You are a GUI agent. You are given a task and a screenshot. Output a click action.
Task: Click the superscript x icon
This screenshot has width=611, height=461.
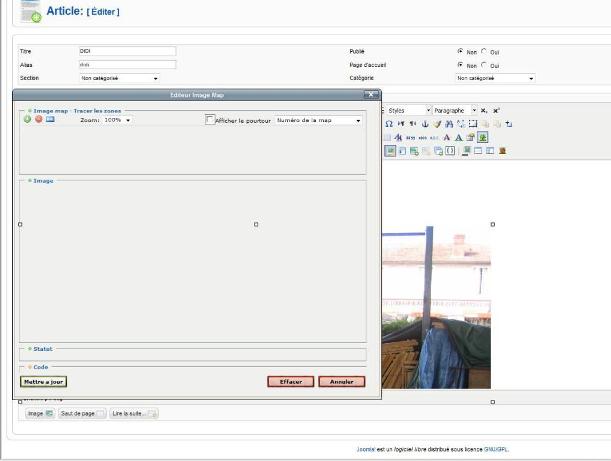(496, 110)
